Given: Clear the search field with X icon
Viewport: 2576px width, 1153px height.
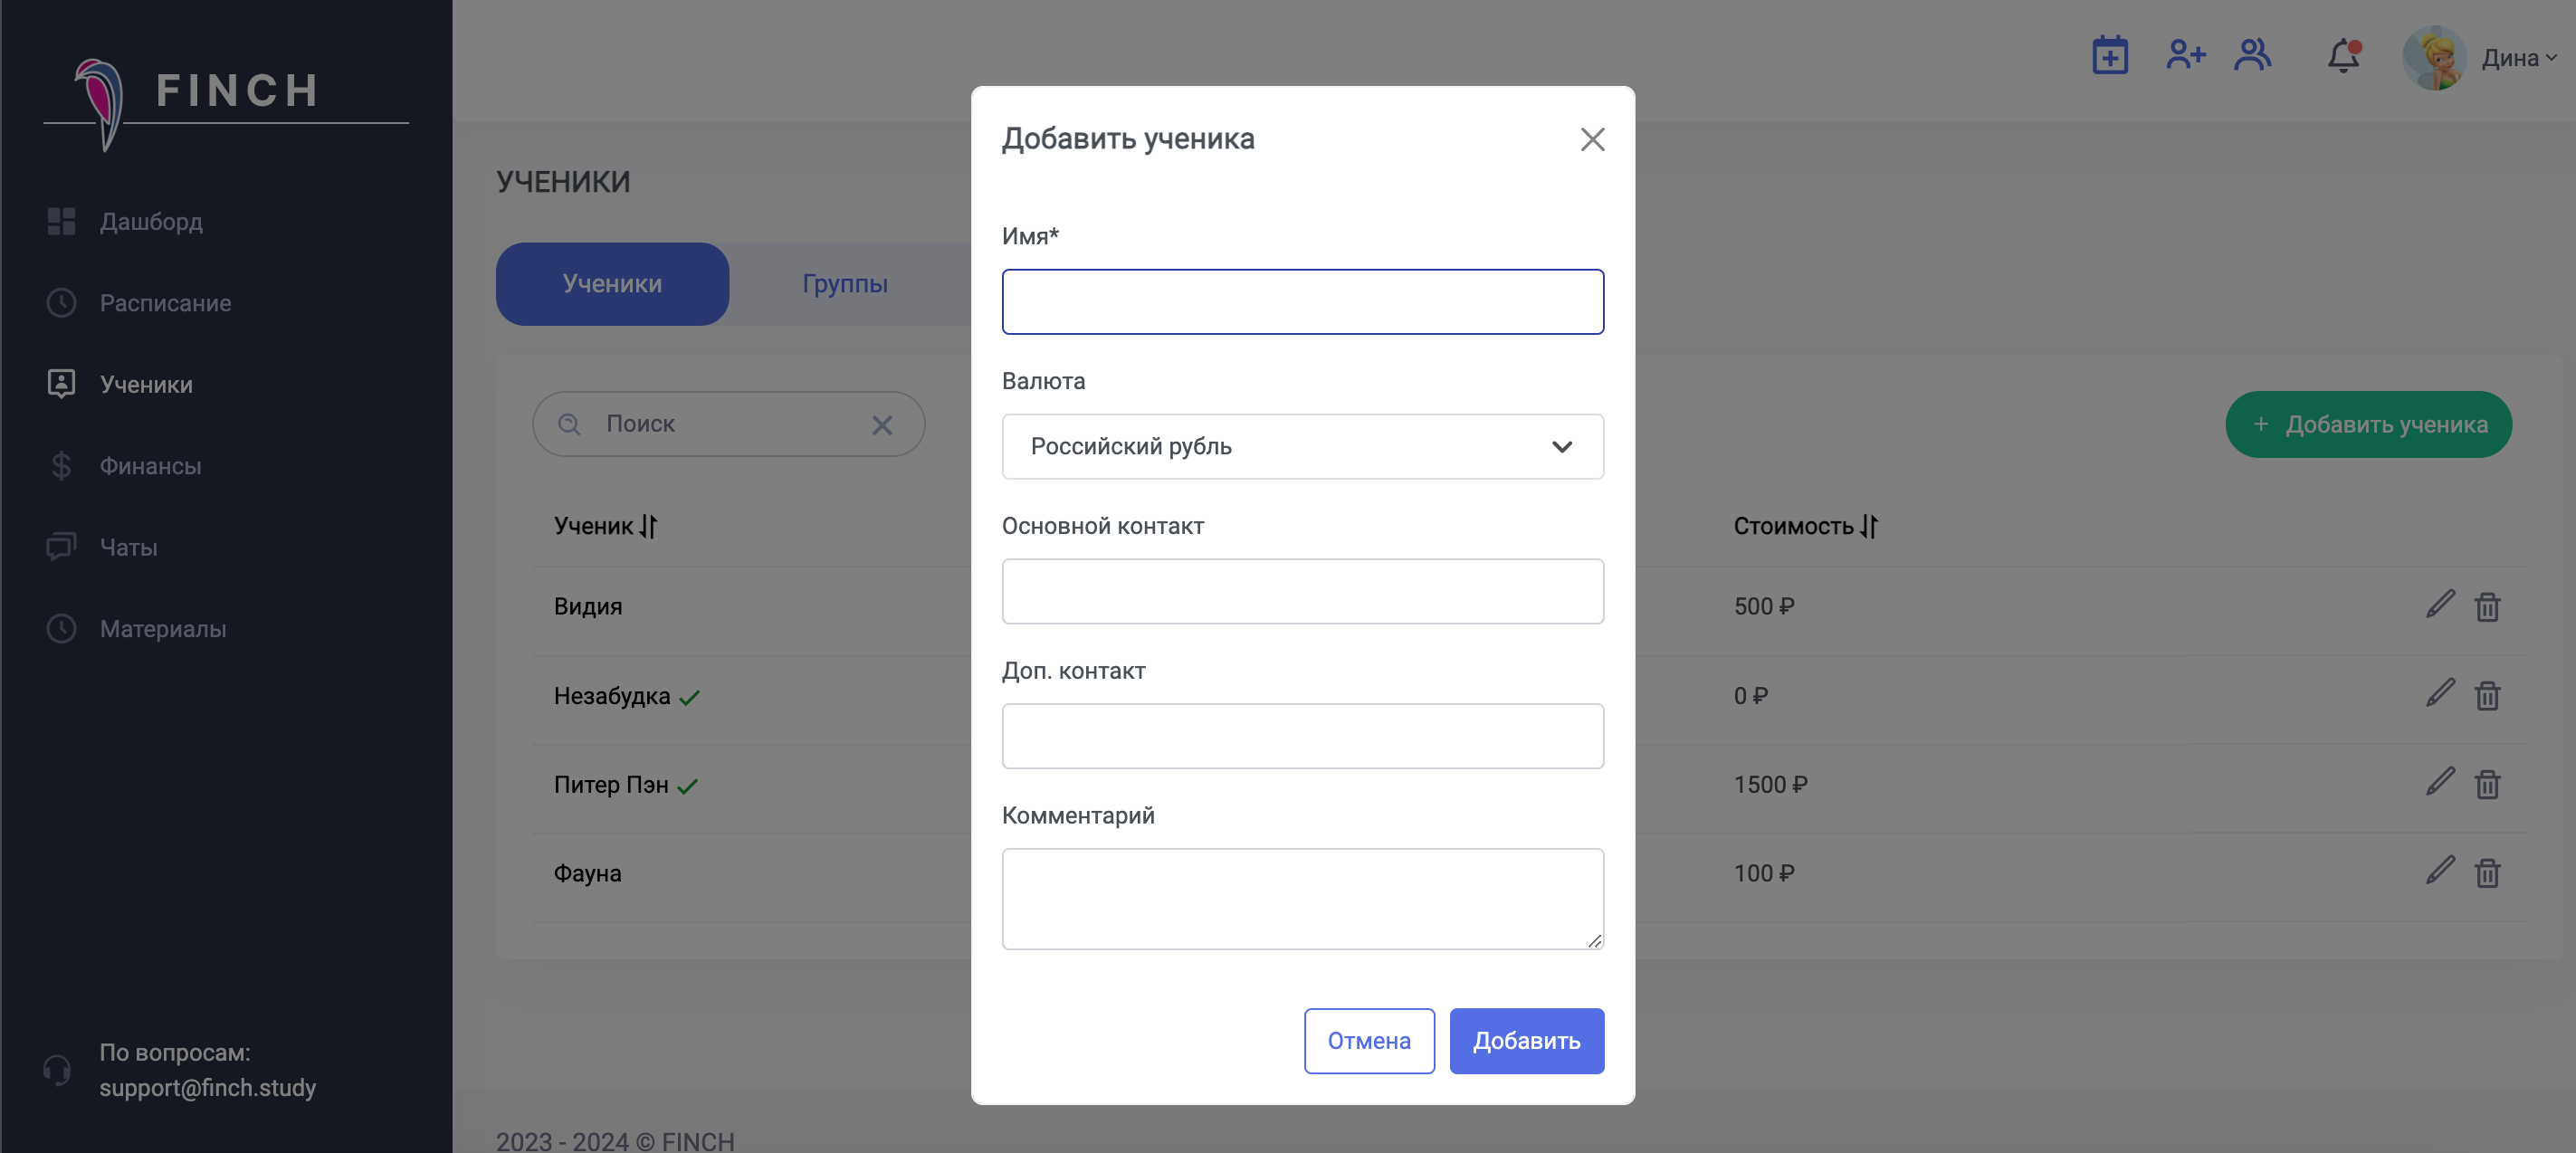Looking at the screenshot, I should pyautogui.click(x=881, y=425).
